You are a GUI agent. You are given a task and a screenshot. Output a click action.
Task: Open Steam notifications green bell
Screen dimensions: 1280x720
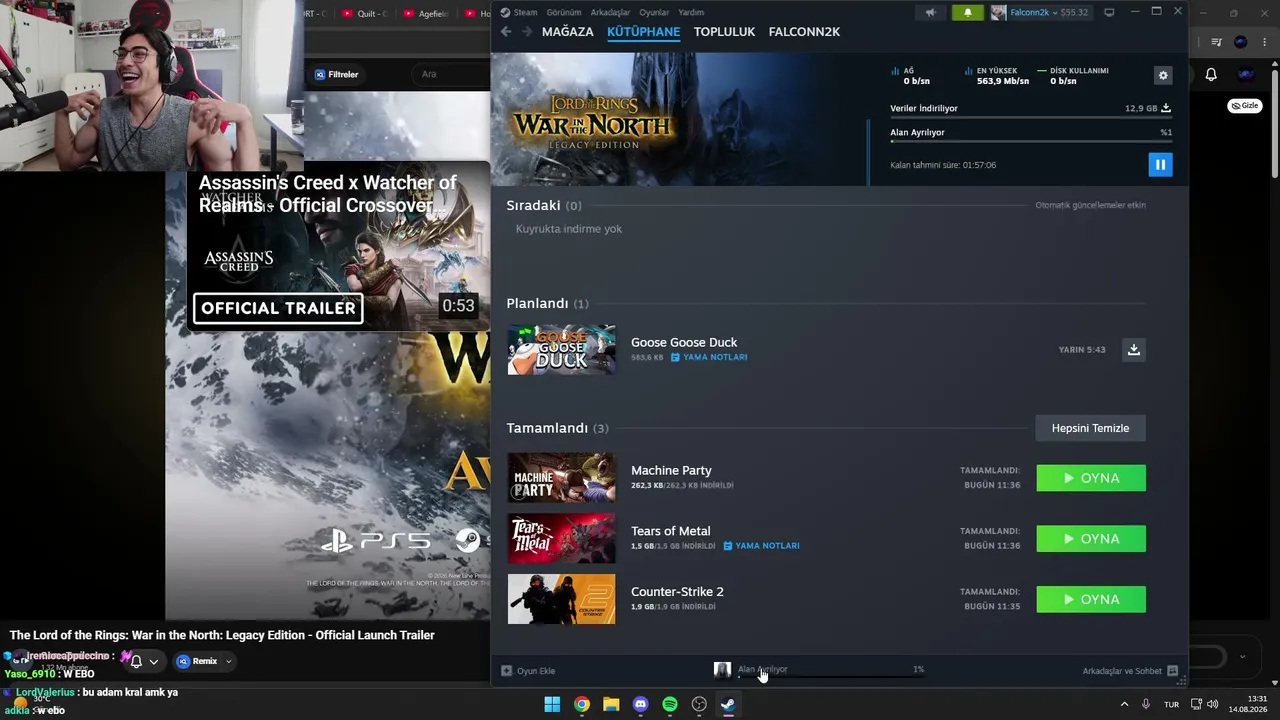pos(967,13)
